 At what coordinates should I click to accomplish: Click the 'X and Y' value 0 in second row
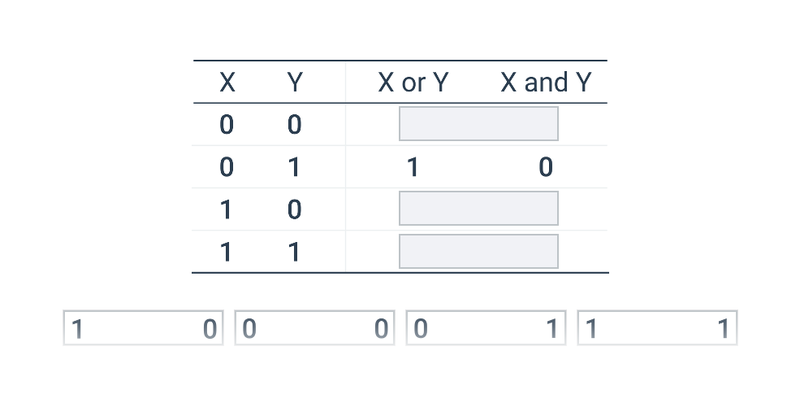[546, 167]
